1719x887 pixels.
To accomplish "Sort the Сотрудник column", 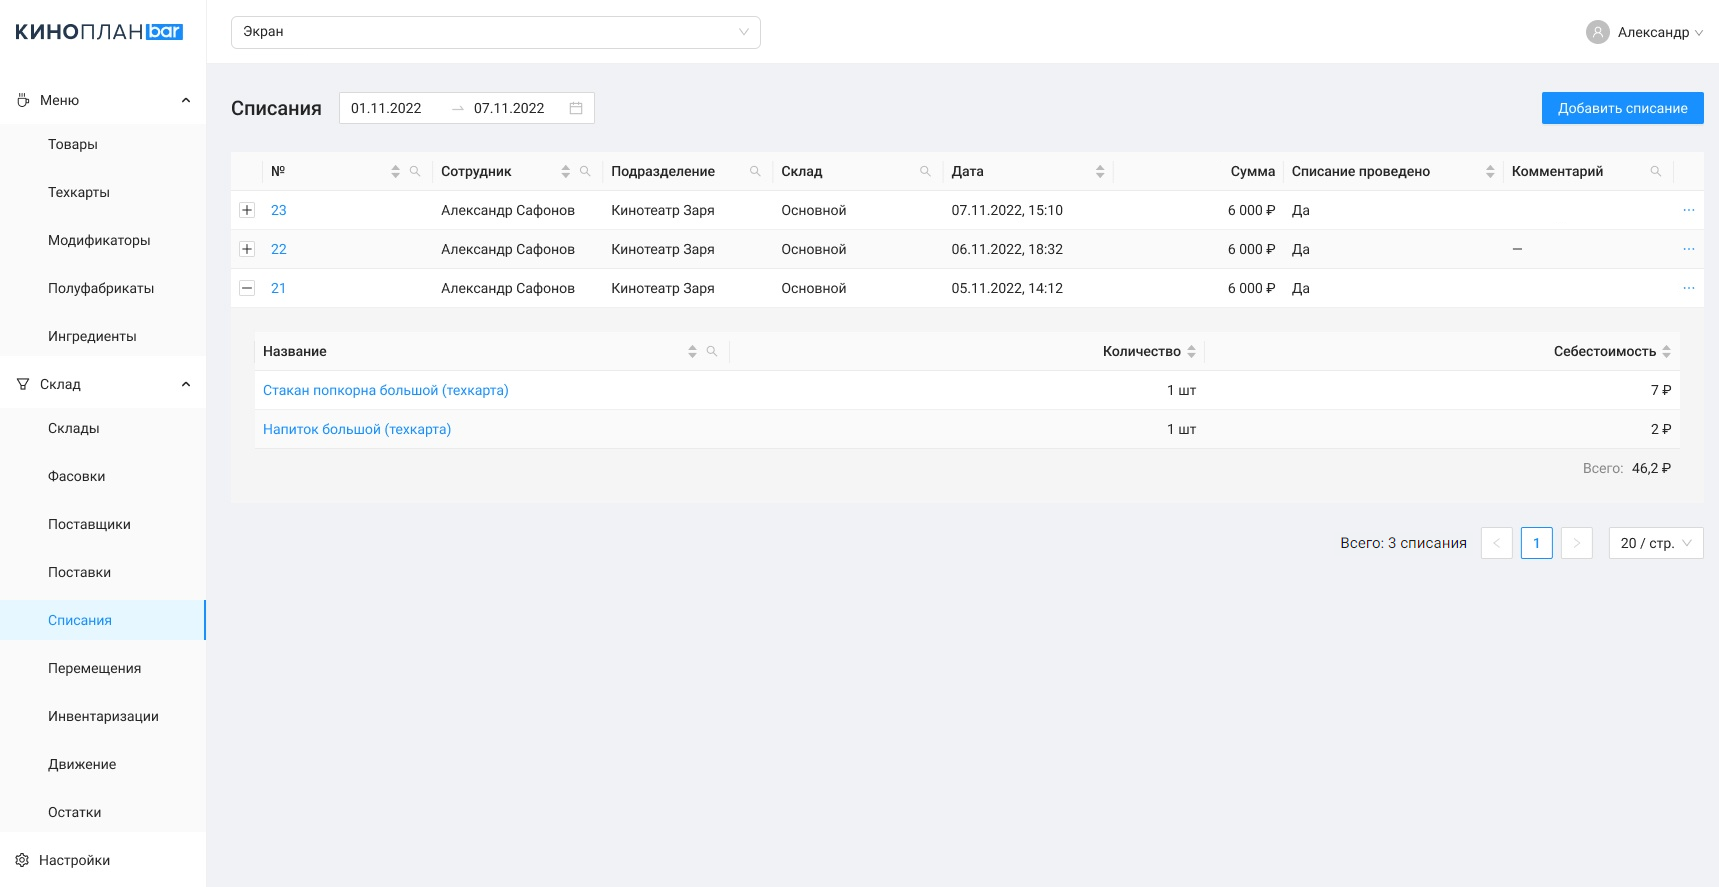I will click(x=566, y=171).
